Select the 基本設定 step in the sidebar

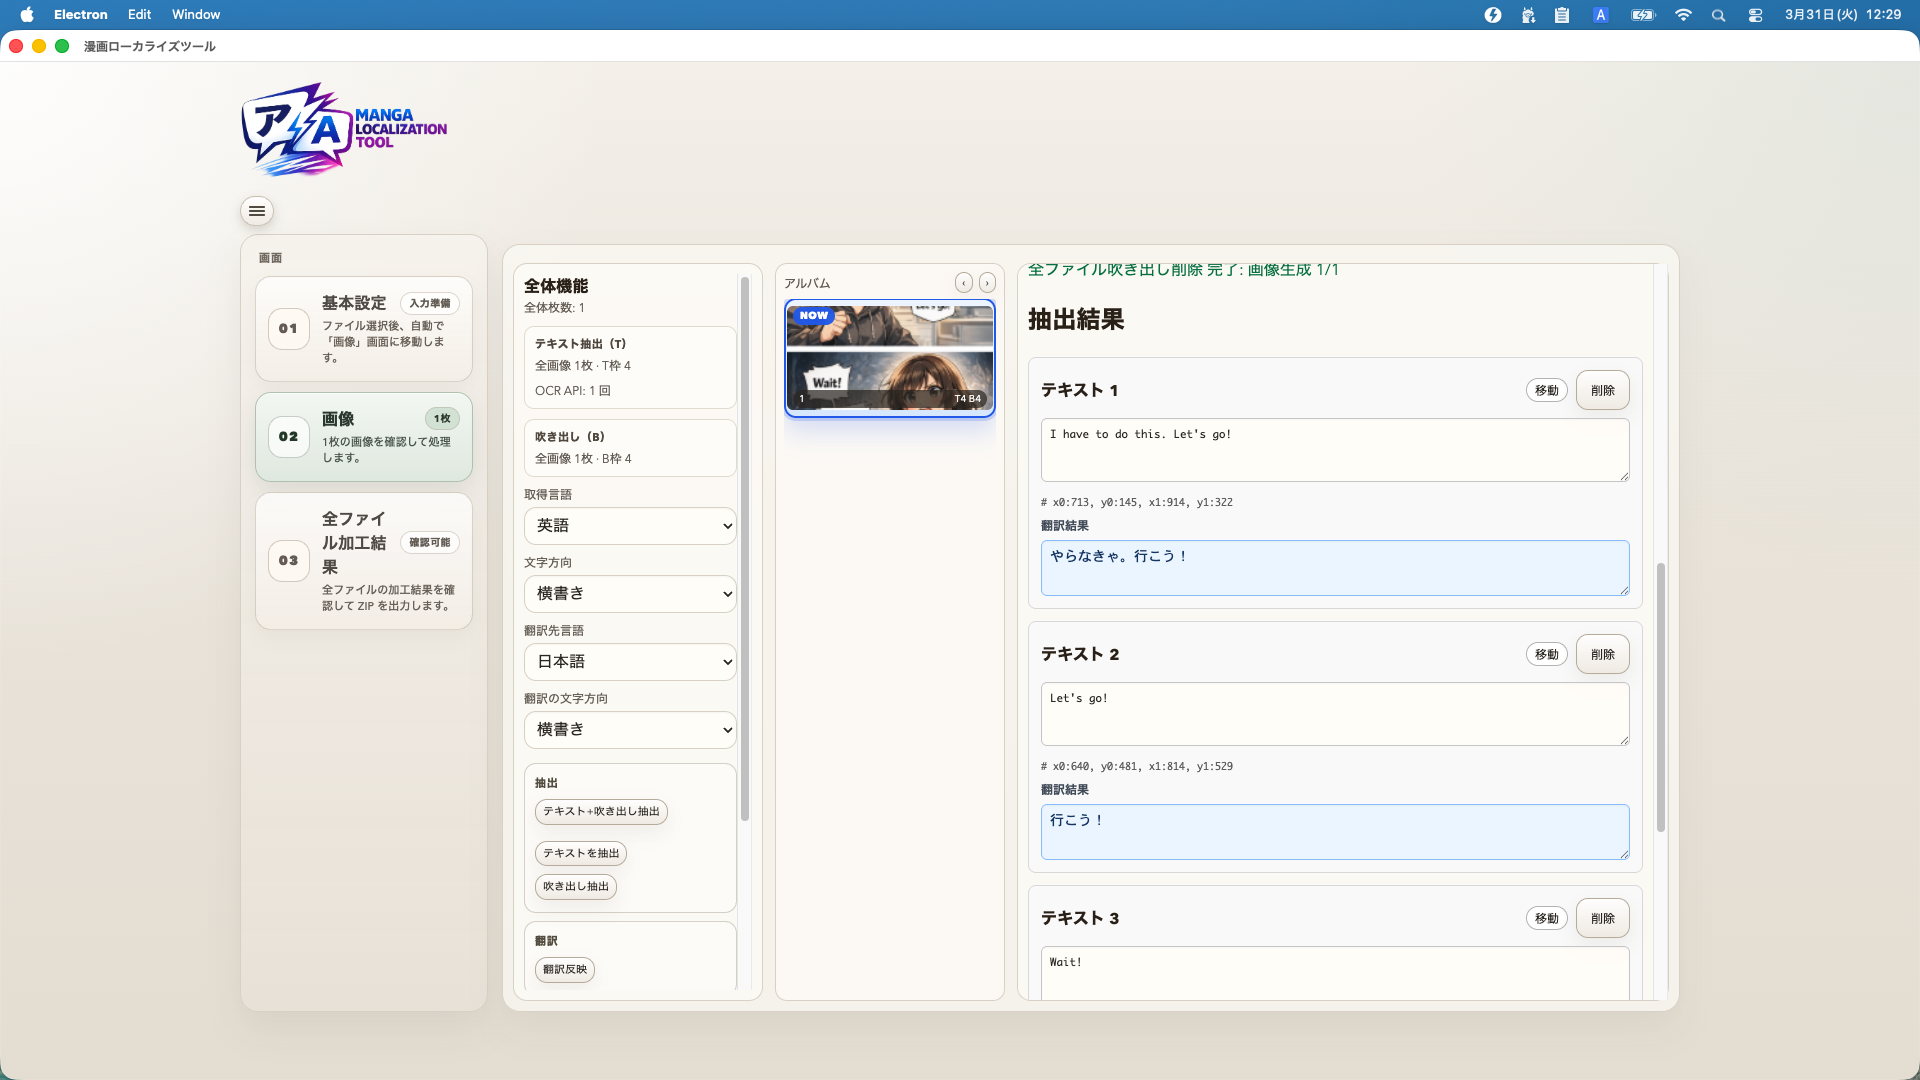[x=363, y=328]
